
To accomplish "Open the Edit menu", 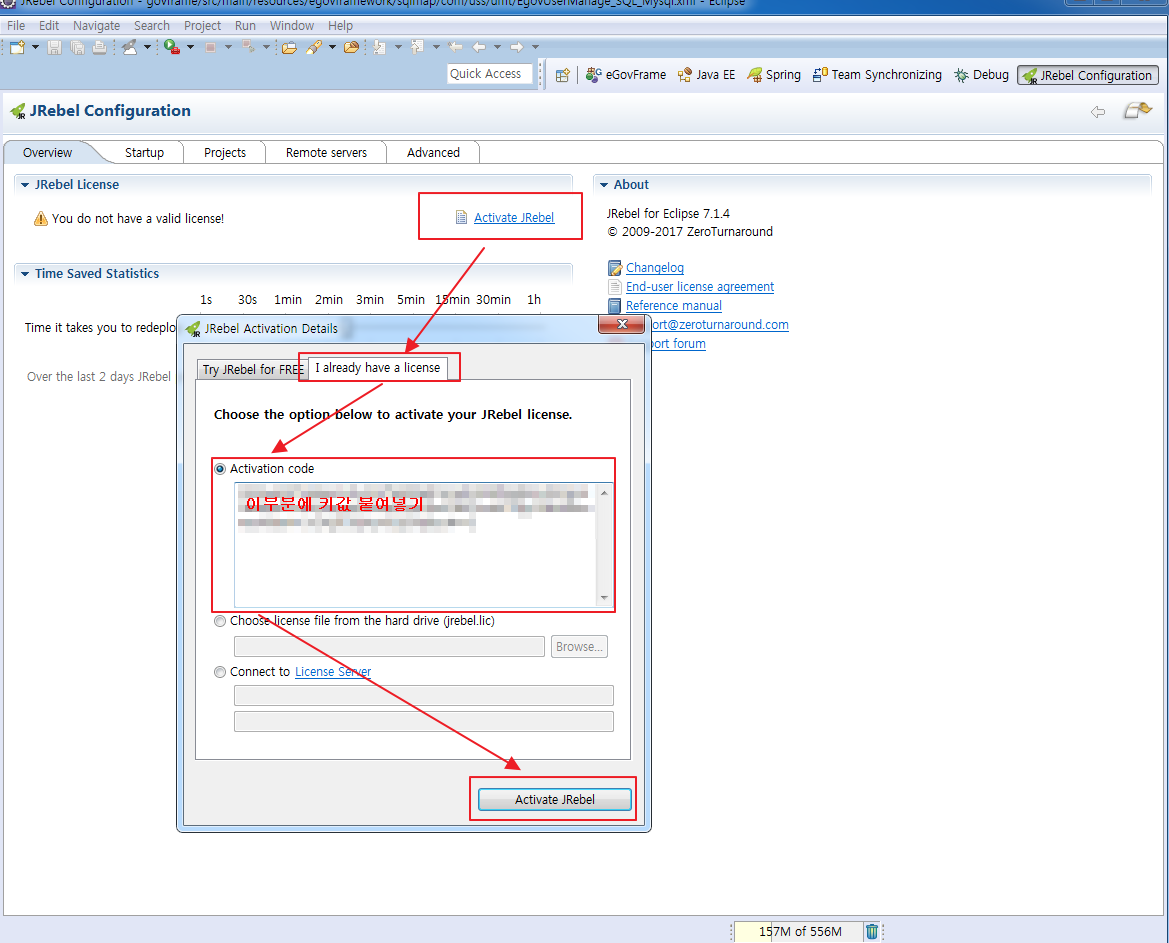I will [x=48, y=25].
